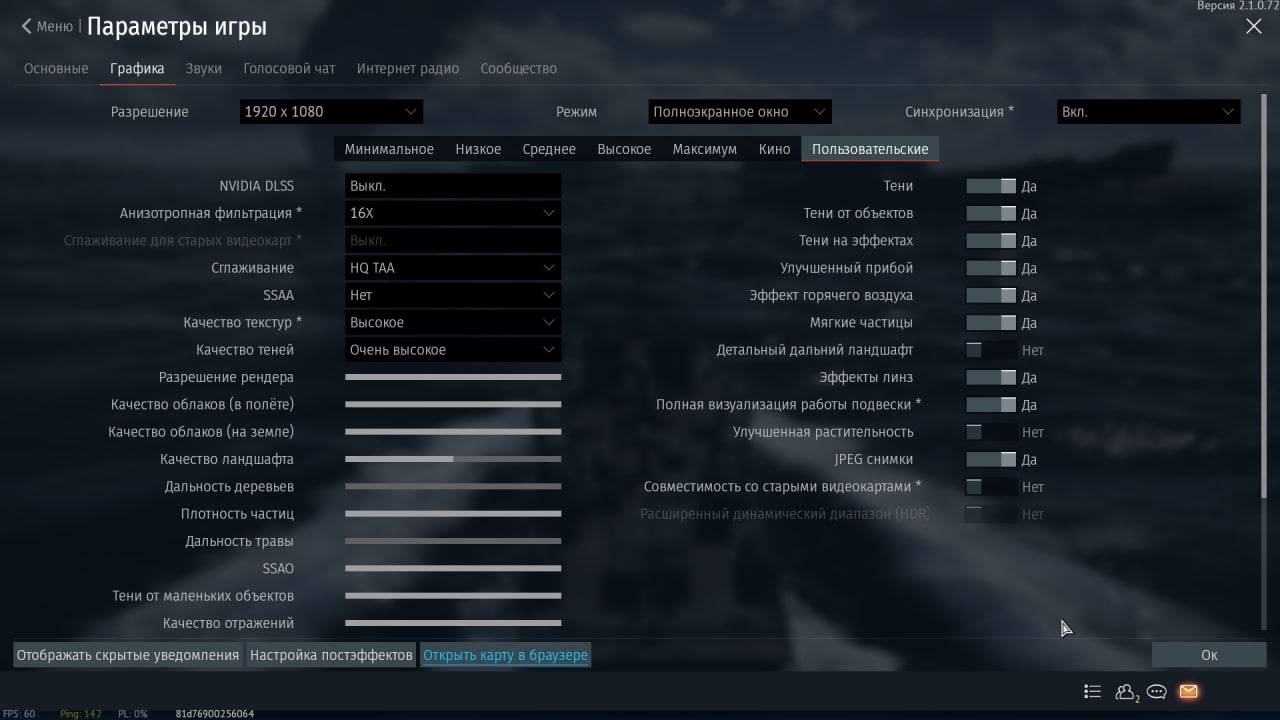
Task: Toggle Мягкие частицы switch
Action: click(x=991, y=323)
